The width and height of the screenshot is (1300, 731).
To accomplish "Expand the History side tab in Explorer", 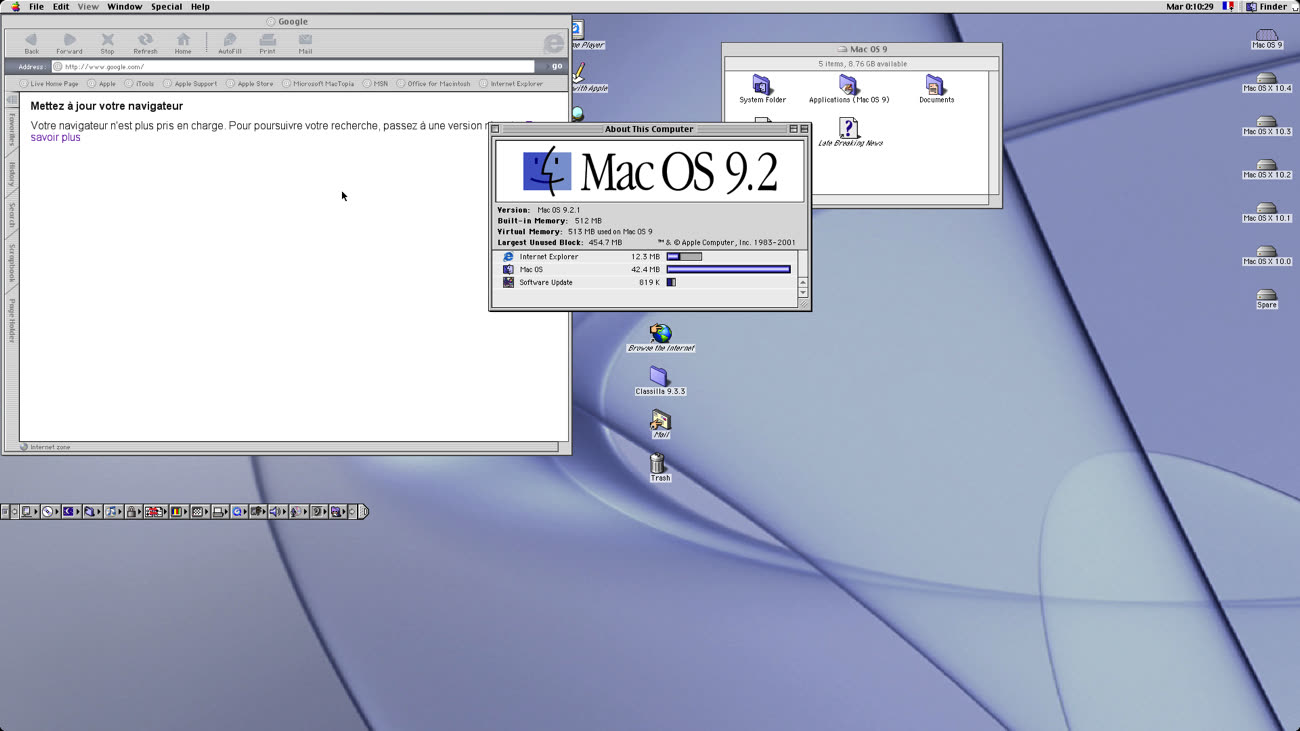I will pos(12,174).
